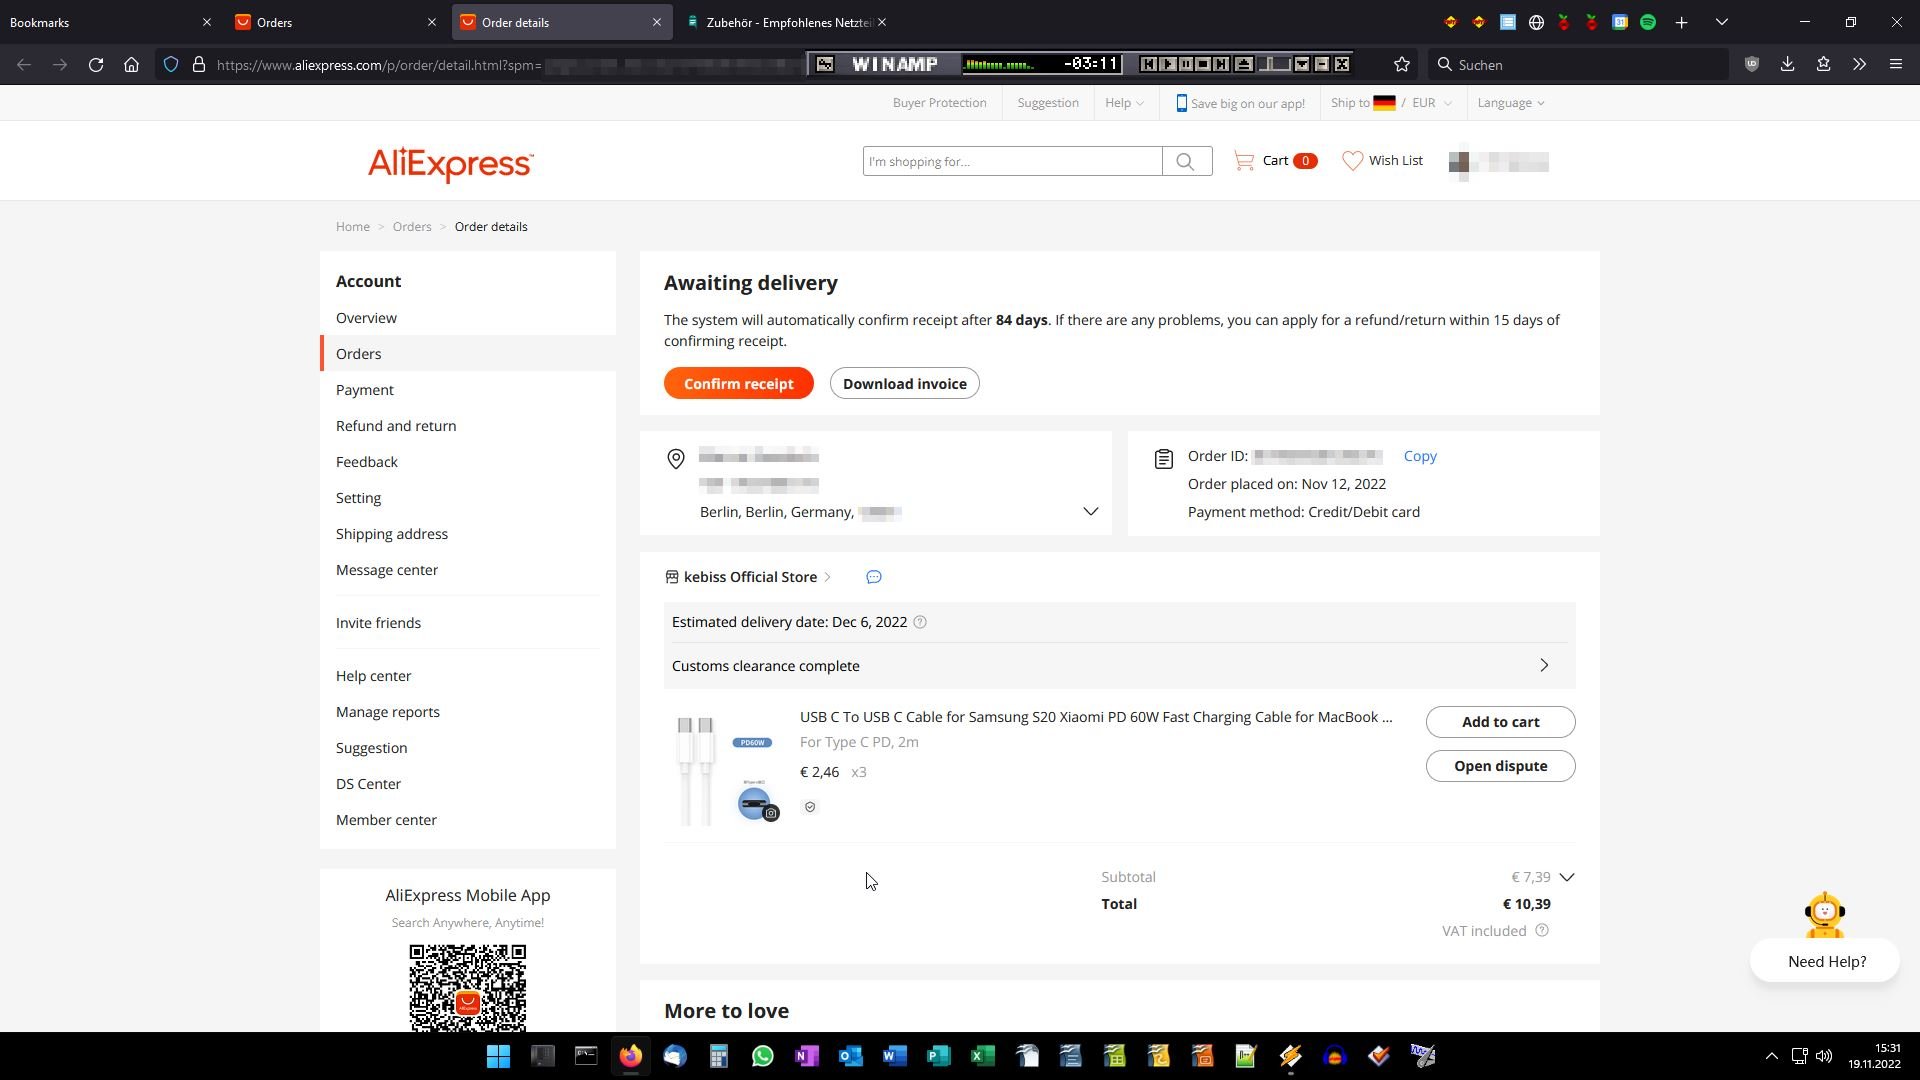Click the help icon beside estimated delivery date

920,622
